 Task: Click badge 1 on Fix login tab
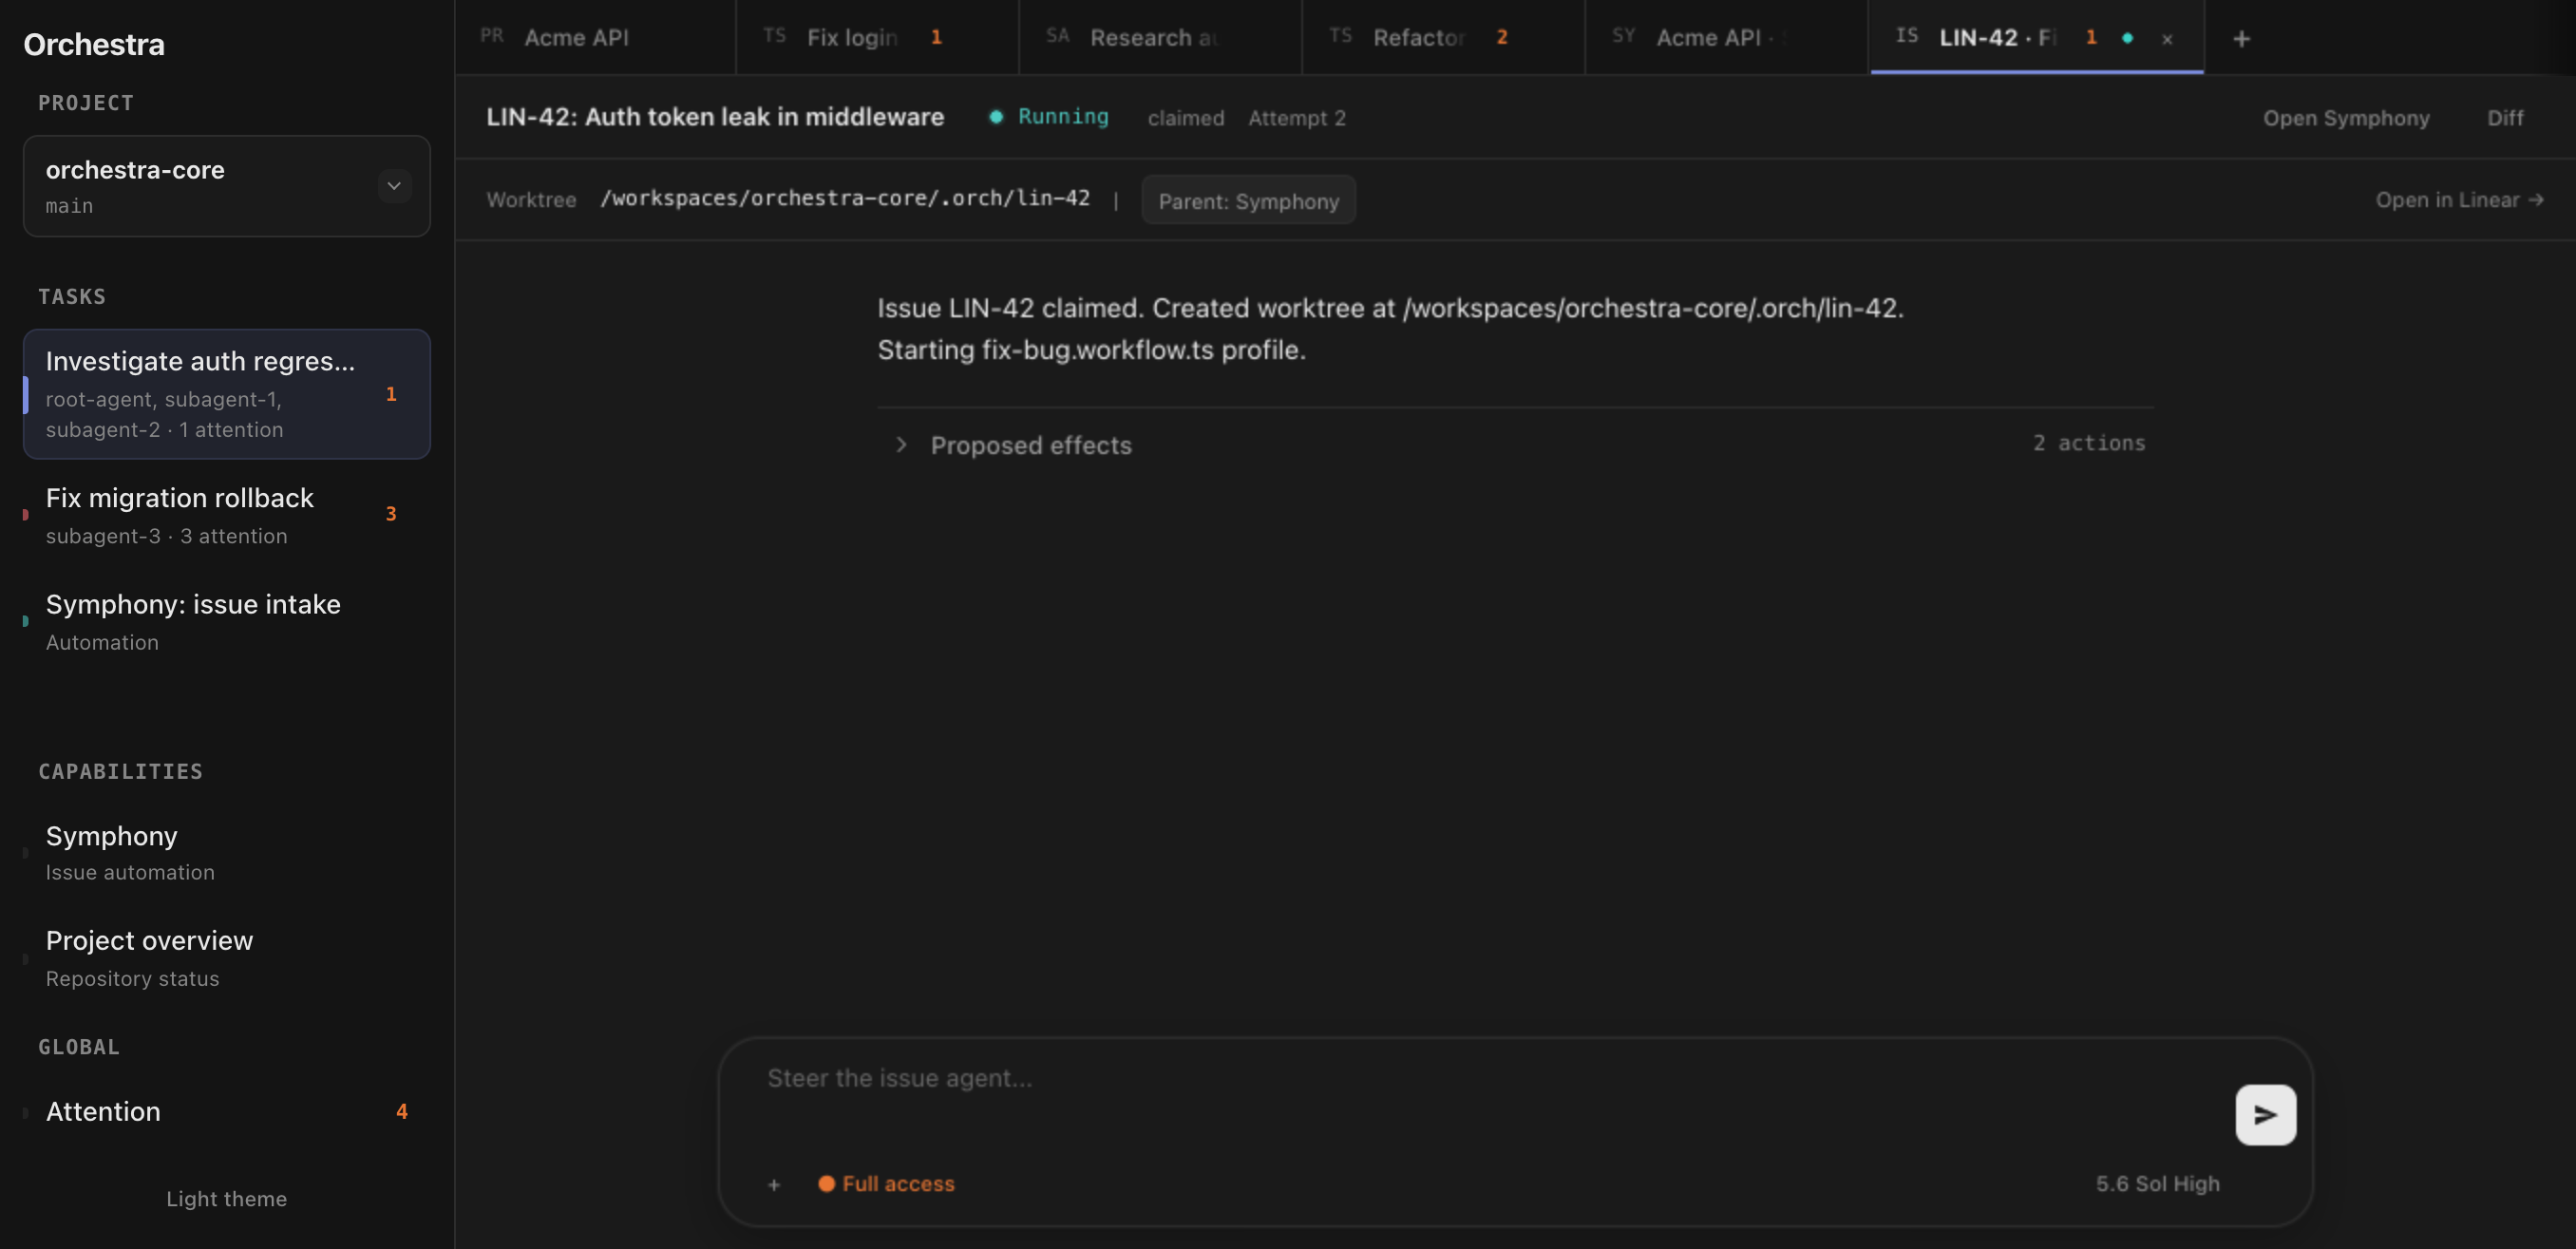tap(936, 37)
